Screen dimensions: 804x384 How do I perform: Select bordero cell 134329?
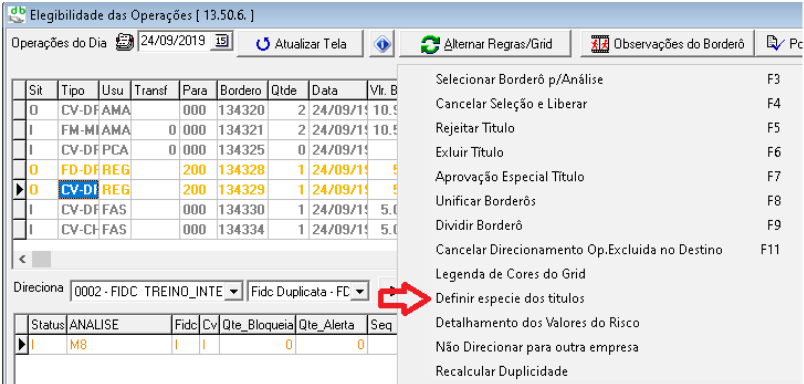pos(242,190)
